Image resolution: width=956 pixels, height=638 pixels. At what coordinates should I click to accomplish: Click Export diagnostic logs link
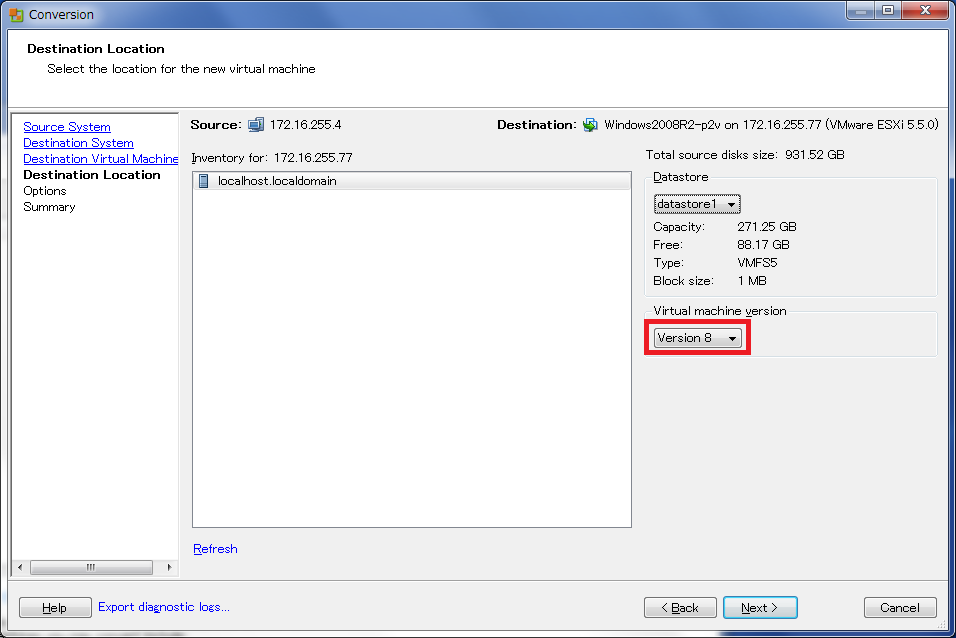click(164, 607)
